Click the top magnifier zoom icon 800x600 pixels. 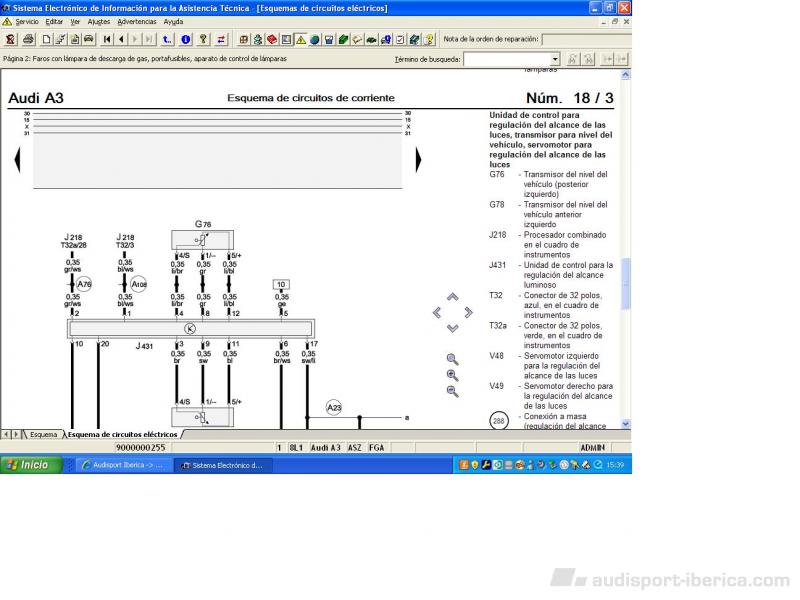click(x=453, y=359)
